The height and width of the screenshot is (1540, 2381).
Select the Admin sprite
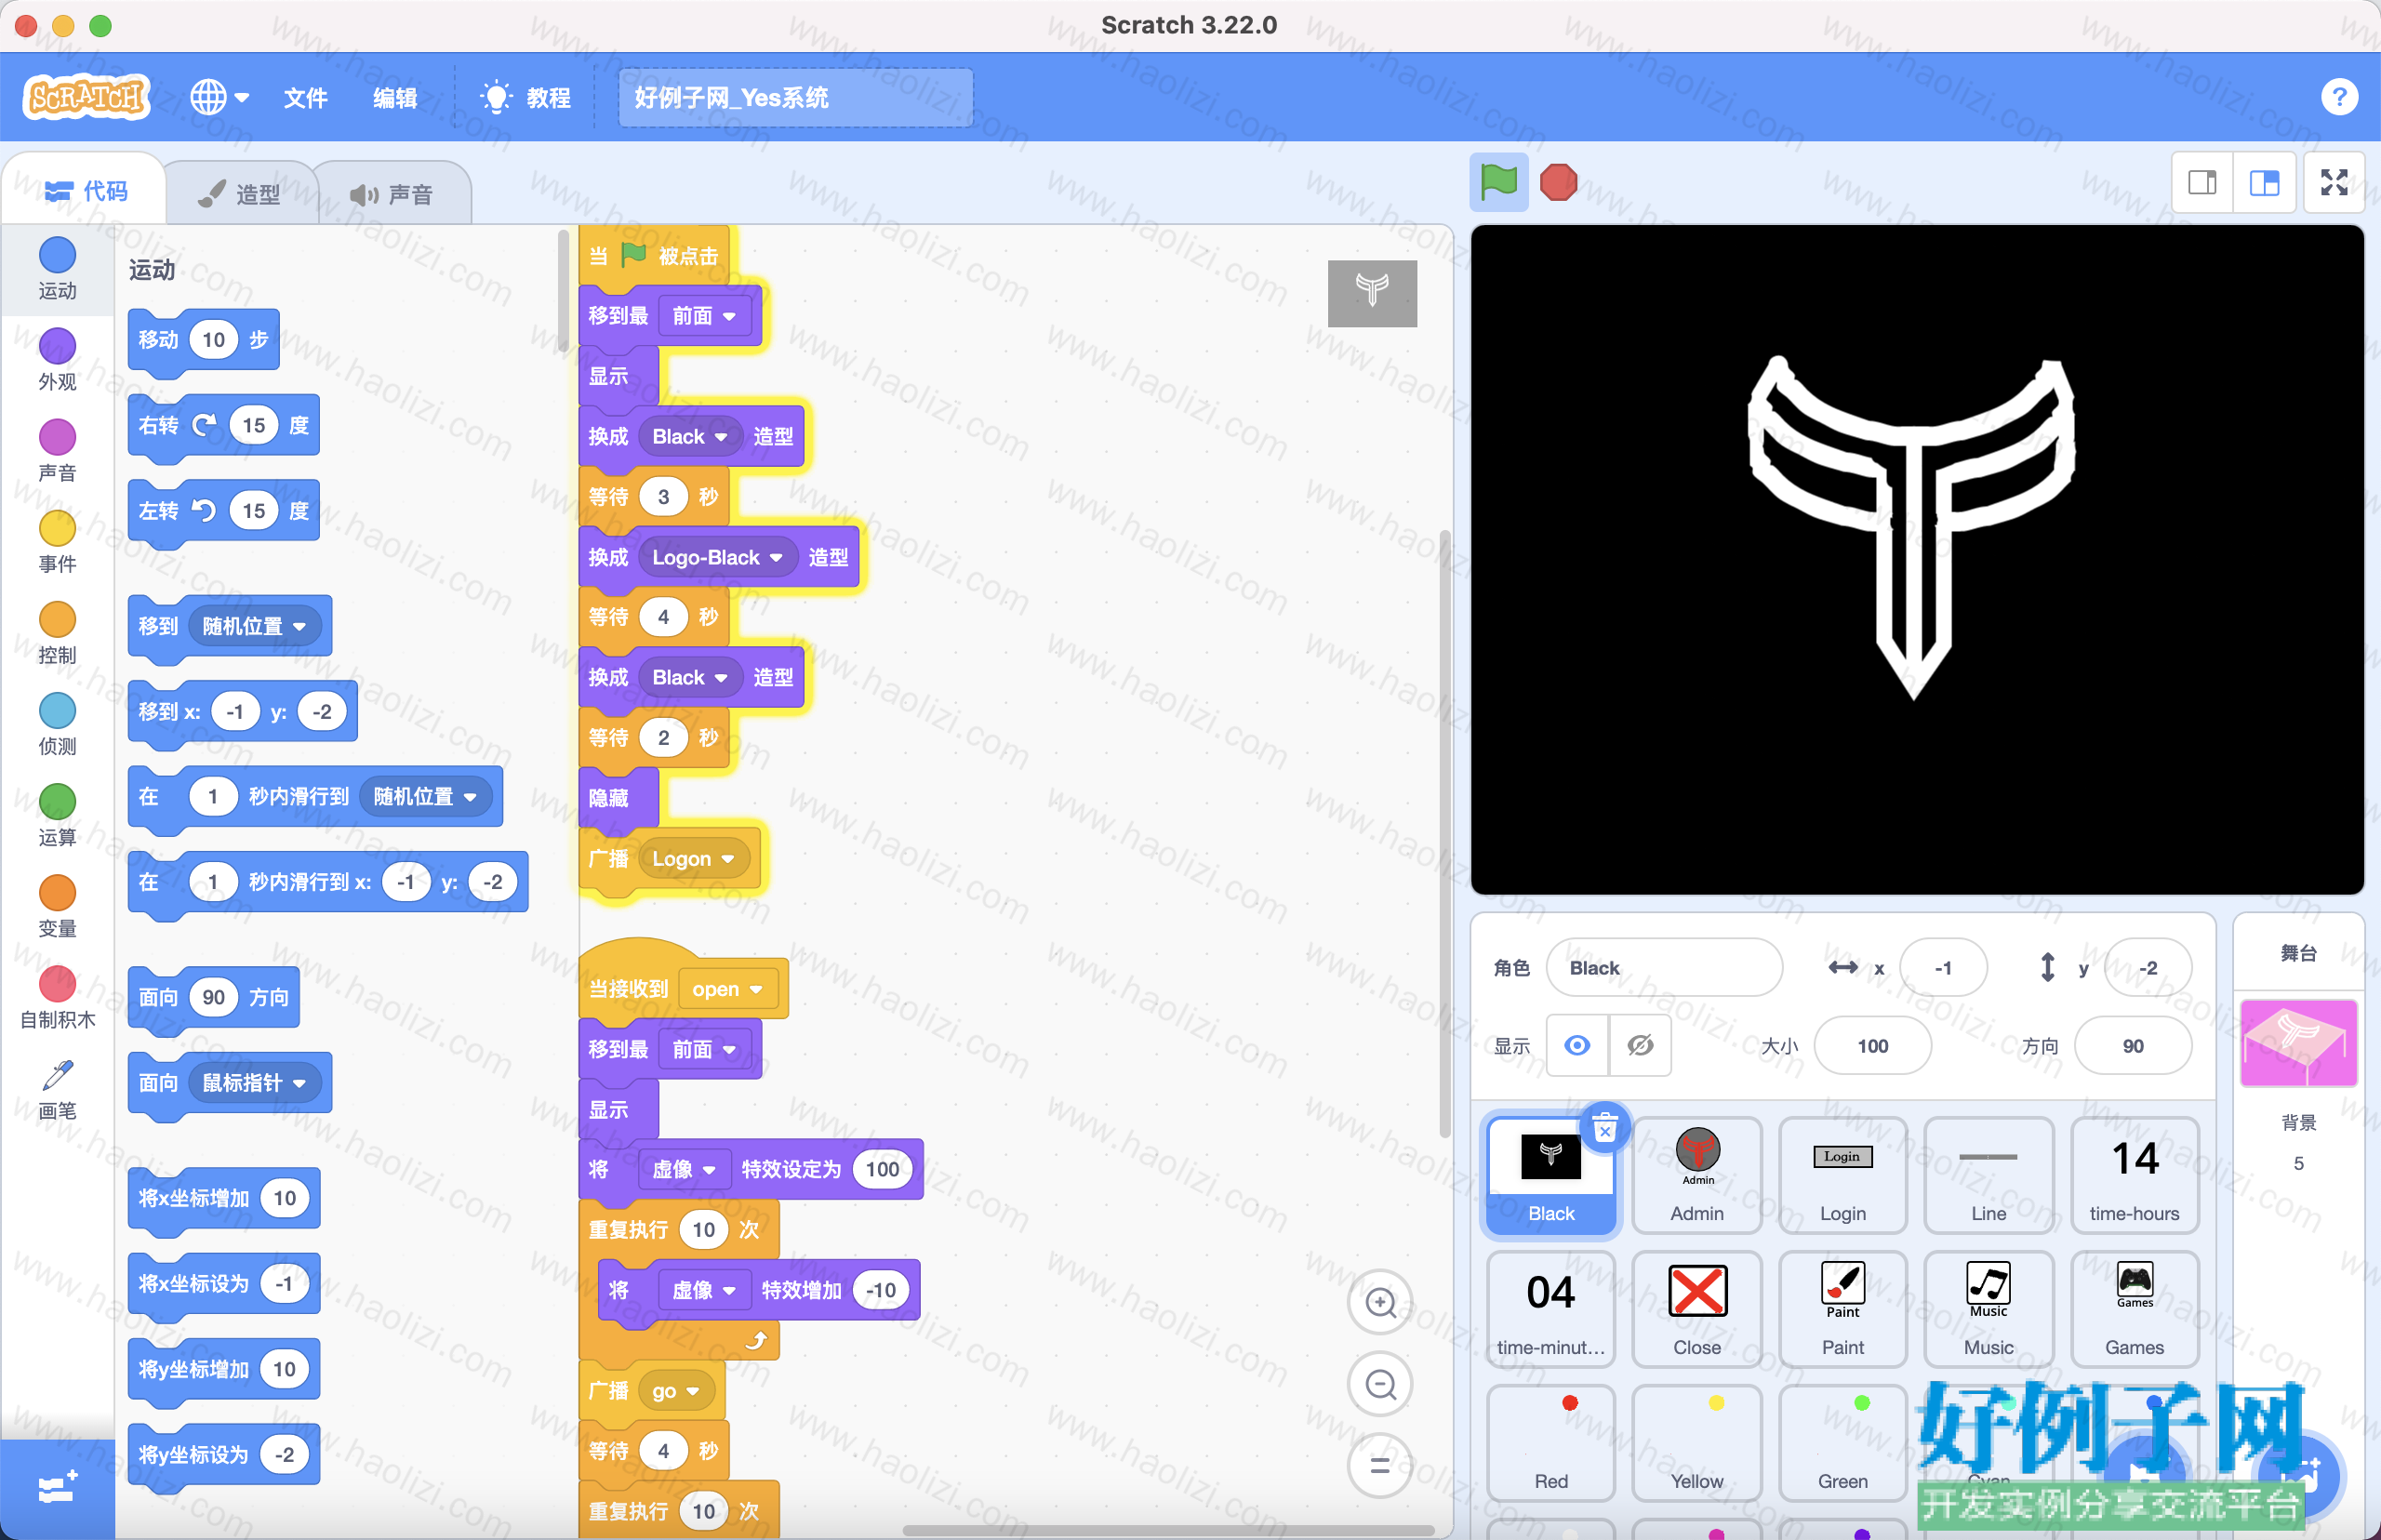click(x=1697, y=1175)
